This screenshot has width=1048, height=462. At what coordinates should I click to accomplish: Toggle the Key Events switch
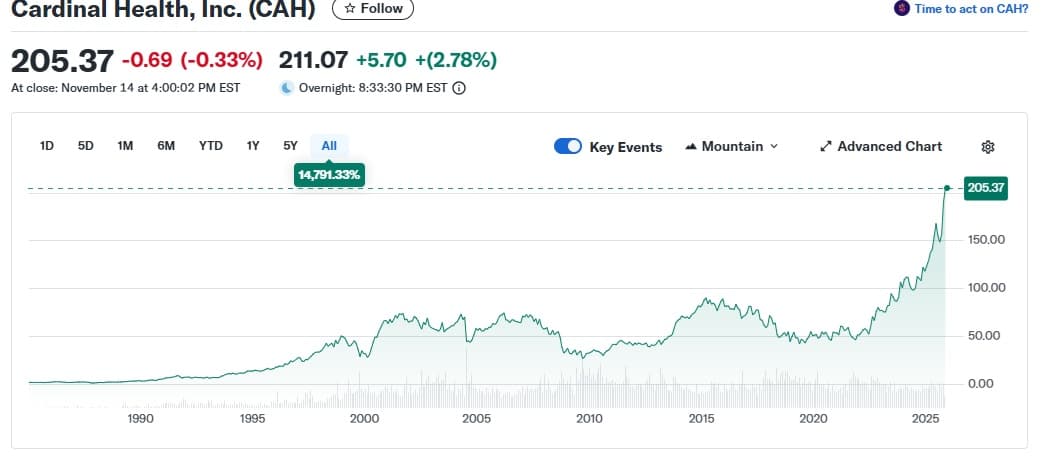(x=568, y=146)
